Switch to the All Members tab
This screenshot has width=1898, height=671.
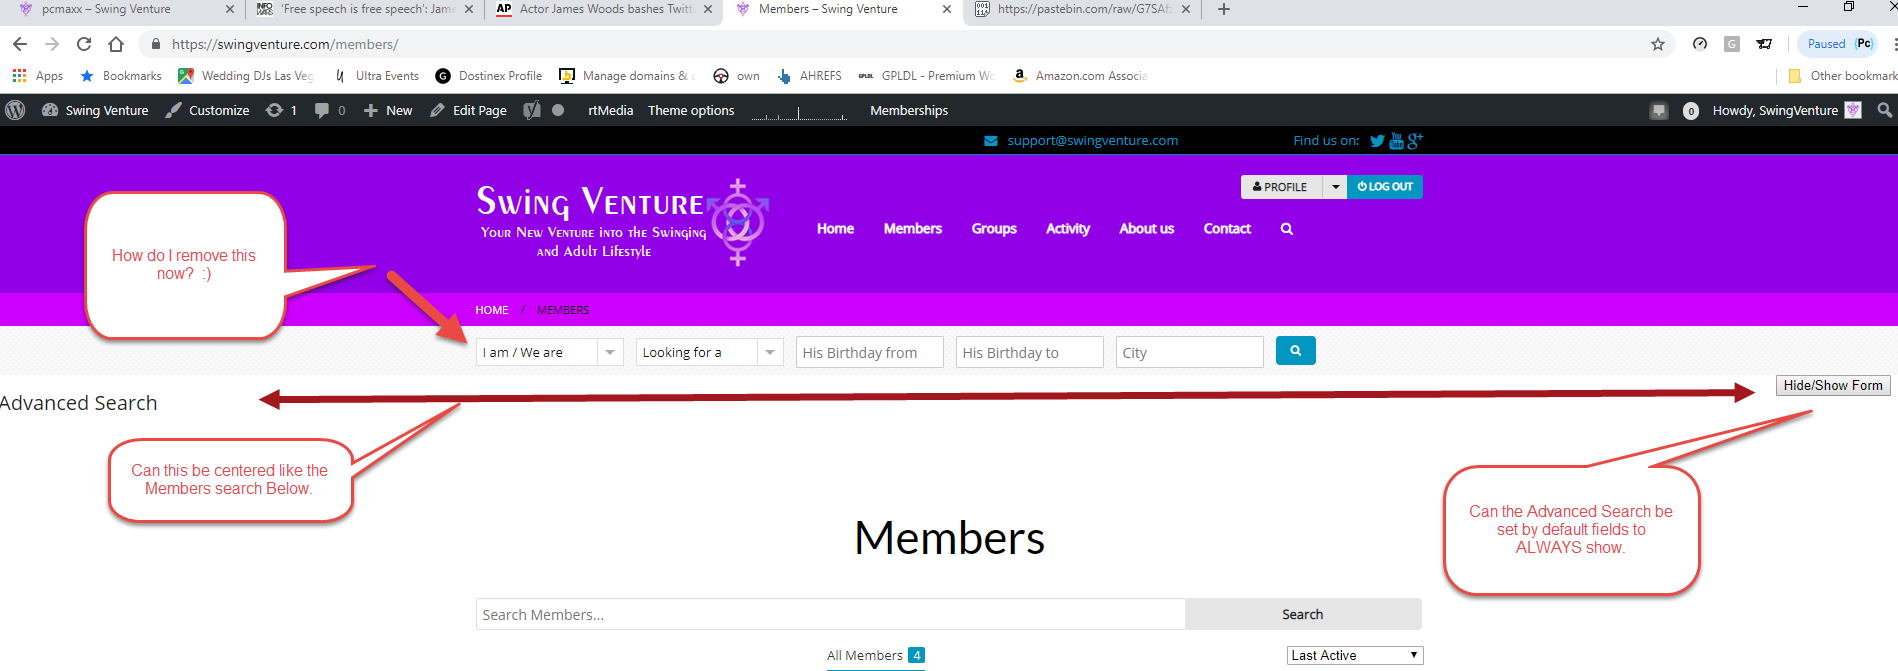coord(865,655)
